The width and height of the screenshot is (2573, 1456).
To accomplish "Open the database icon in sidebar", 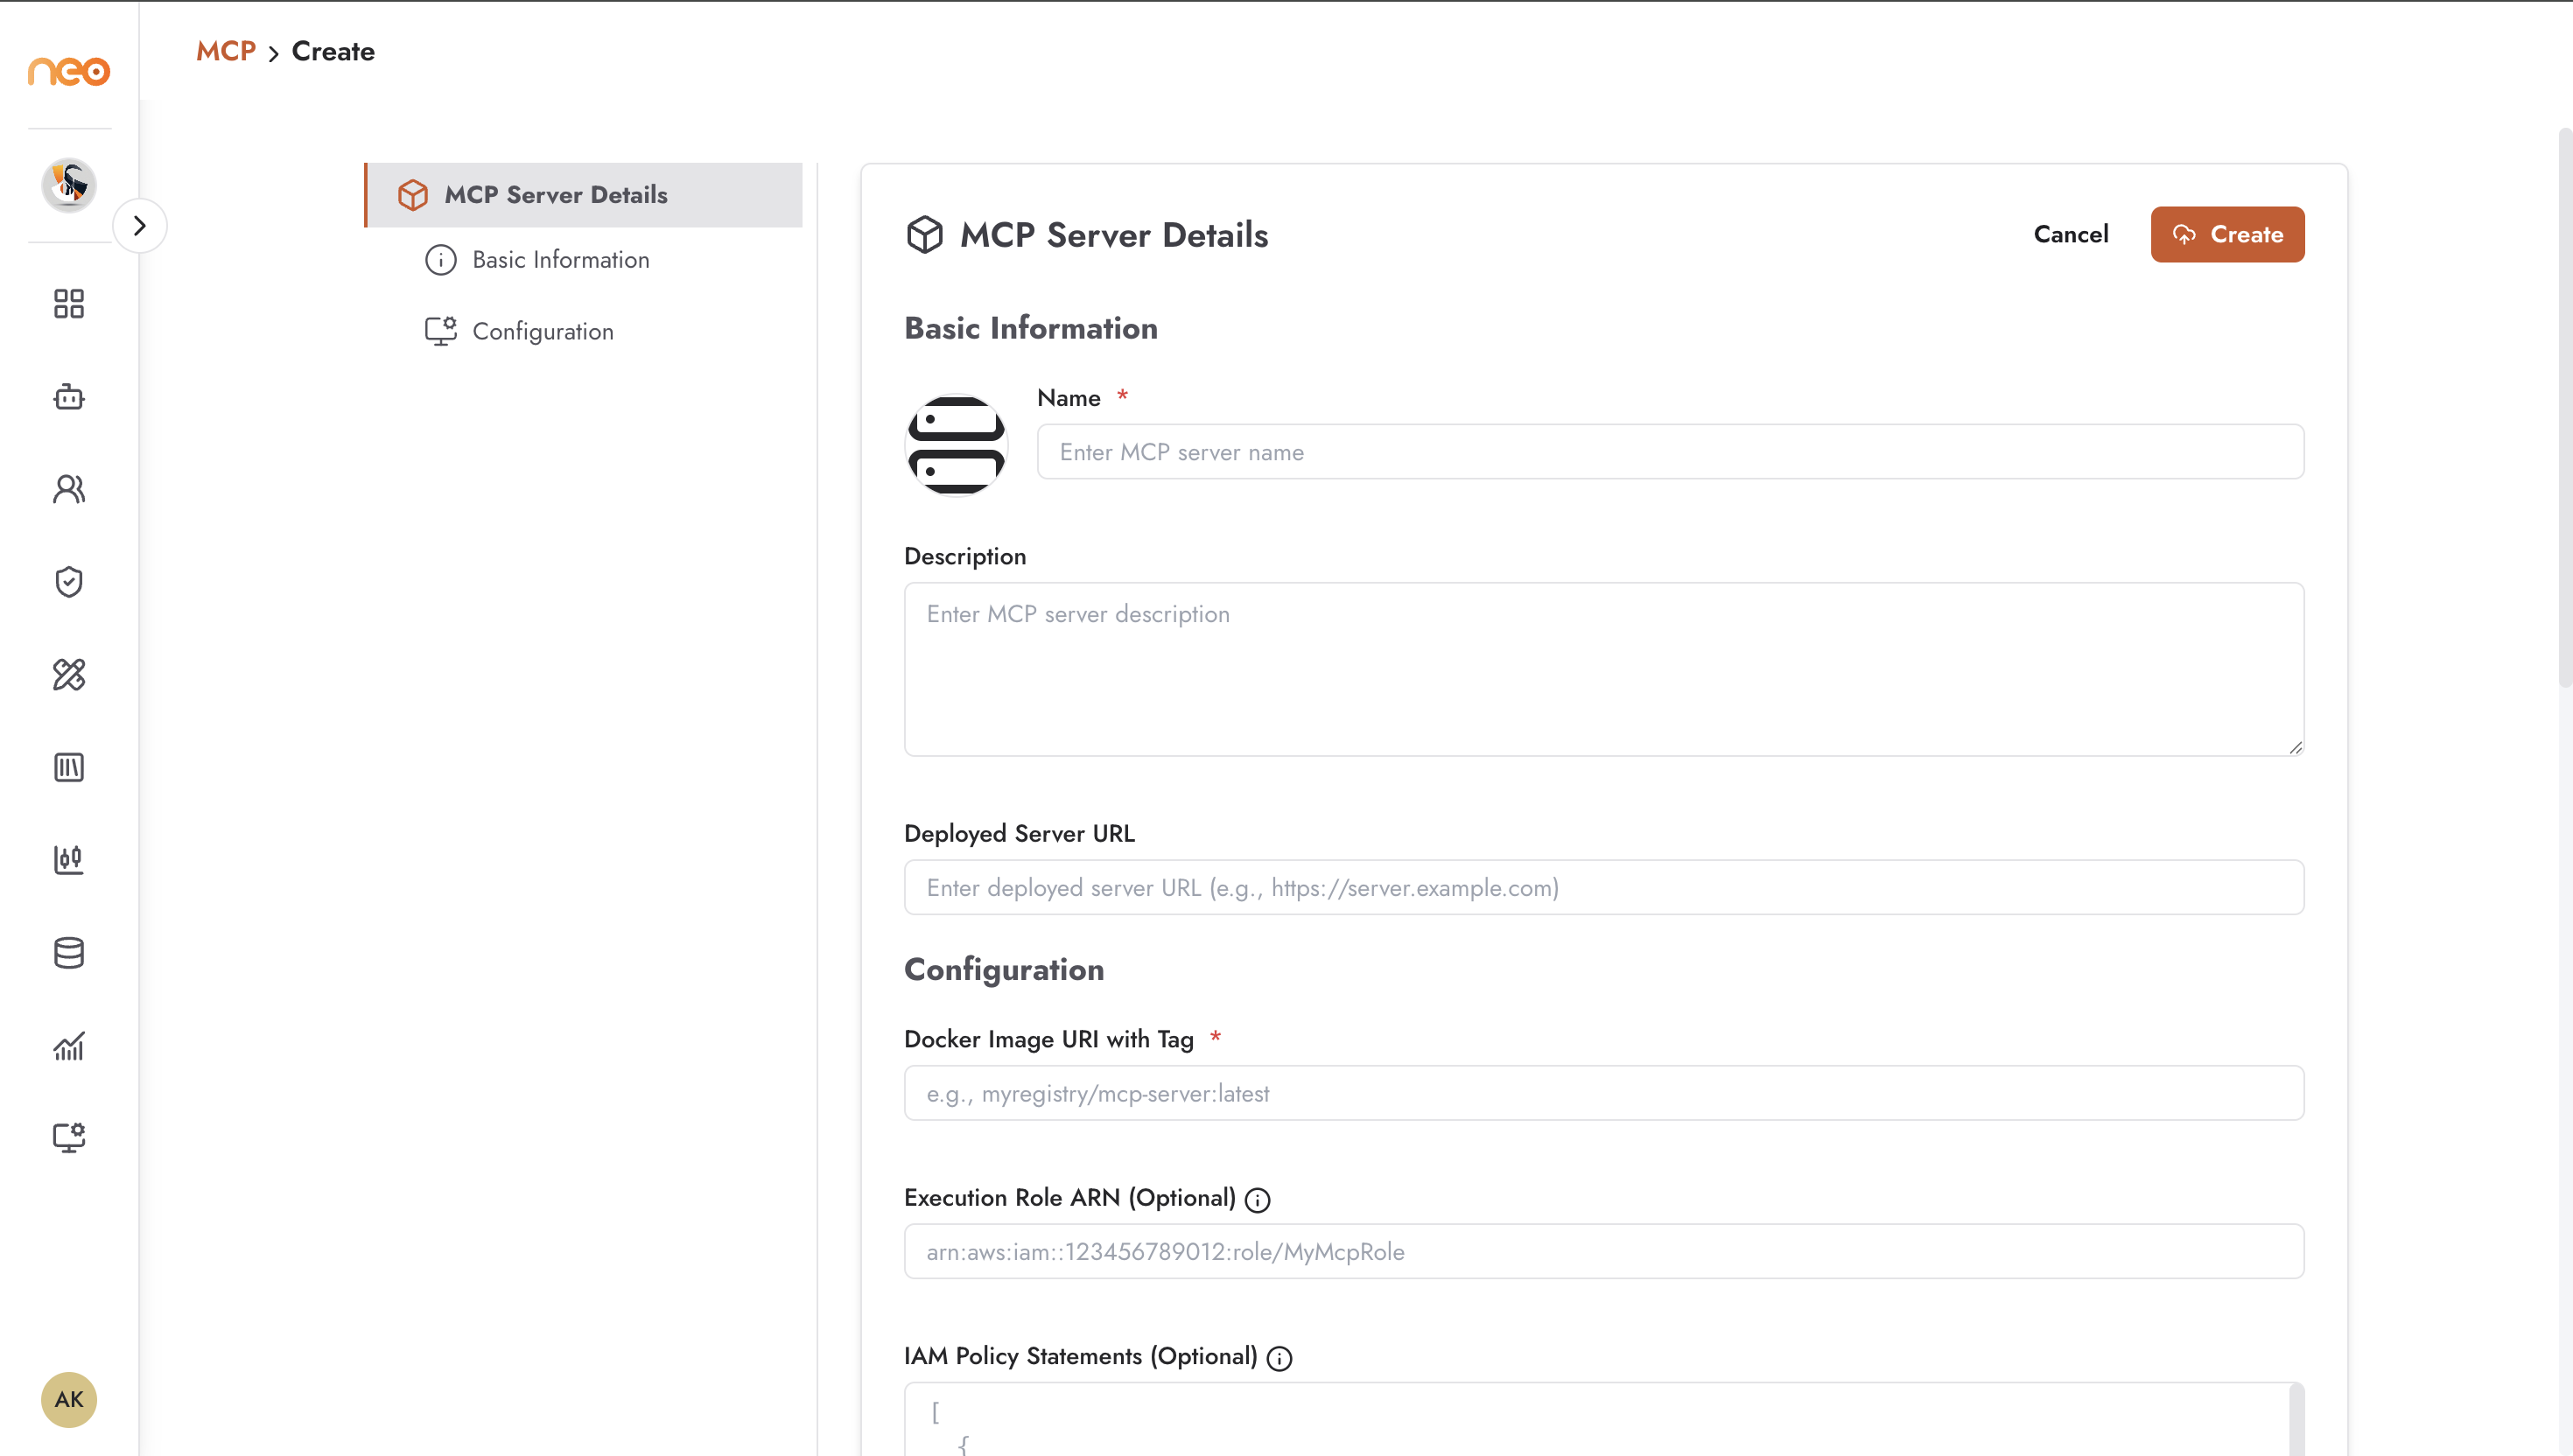I will pos(69,952).
